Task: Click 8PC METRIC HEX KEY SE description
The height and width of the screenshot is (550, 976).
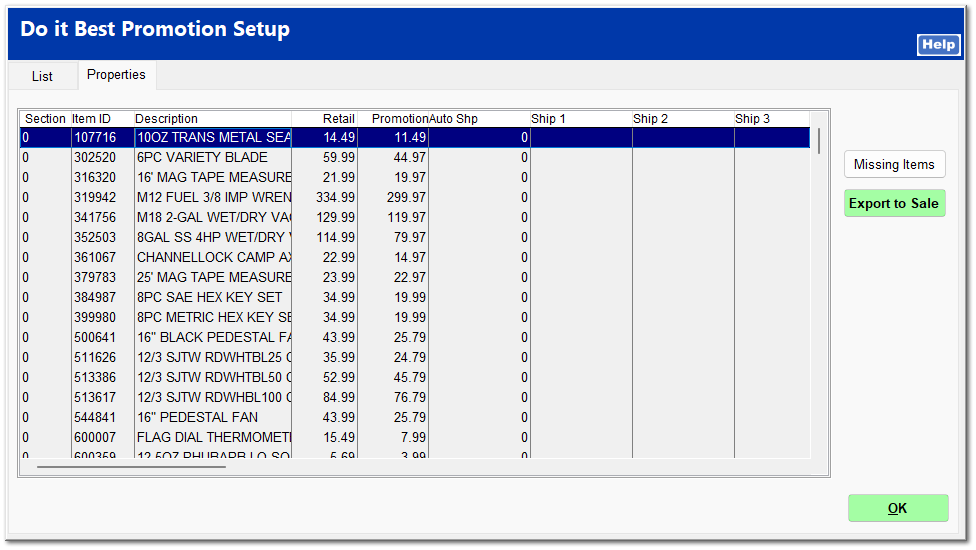Action: coord(214,317)
